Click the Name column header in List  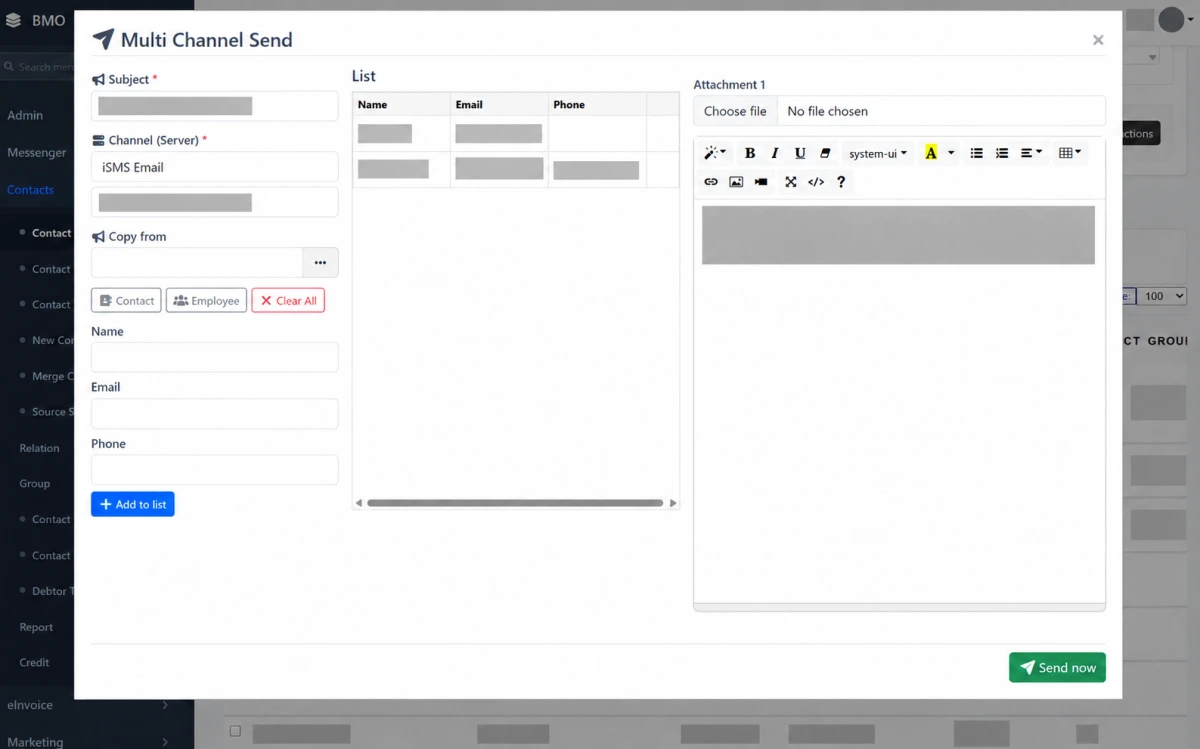point(401,104)
